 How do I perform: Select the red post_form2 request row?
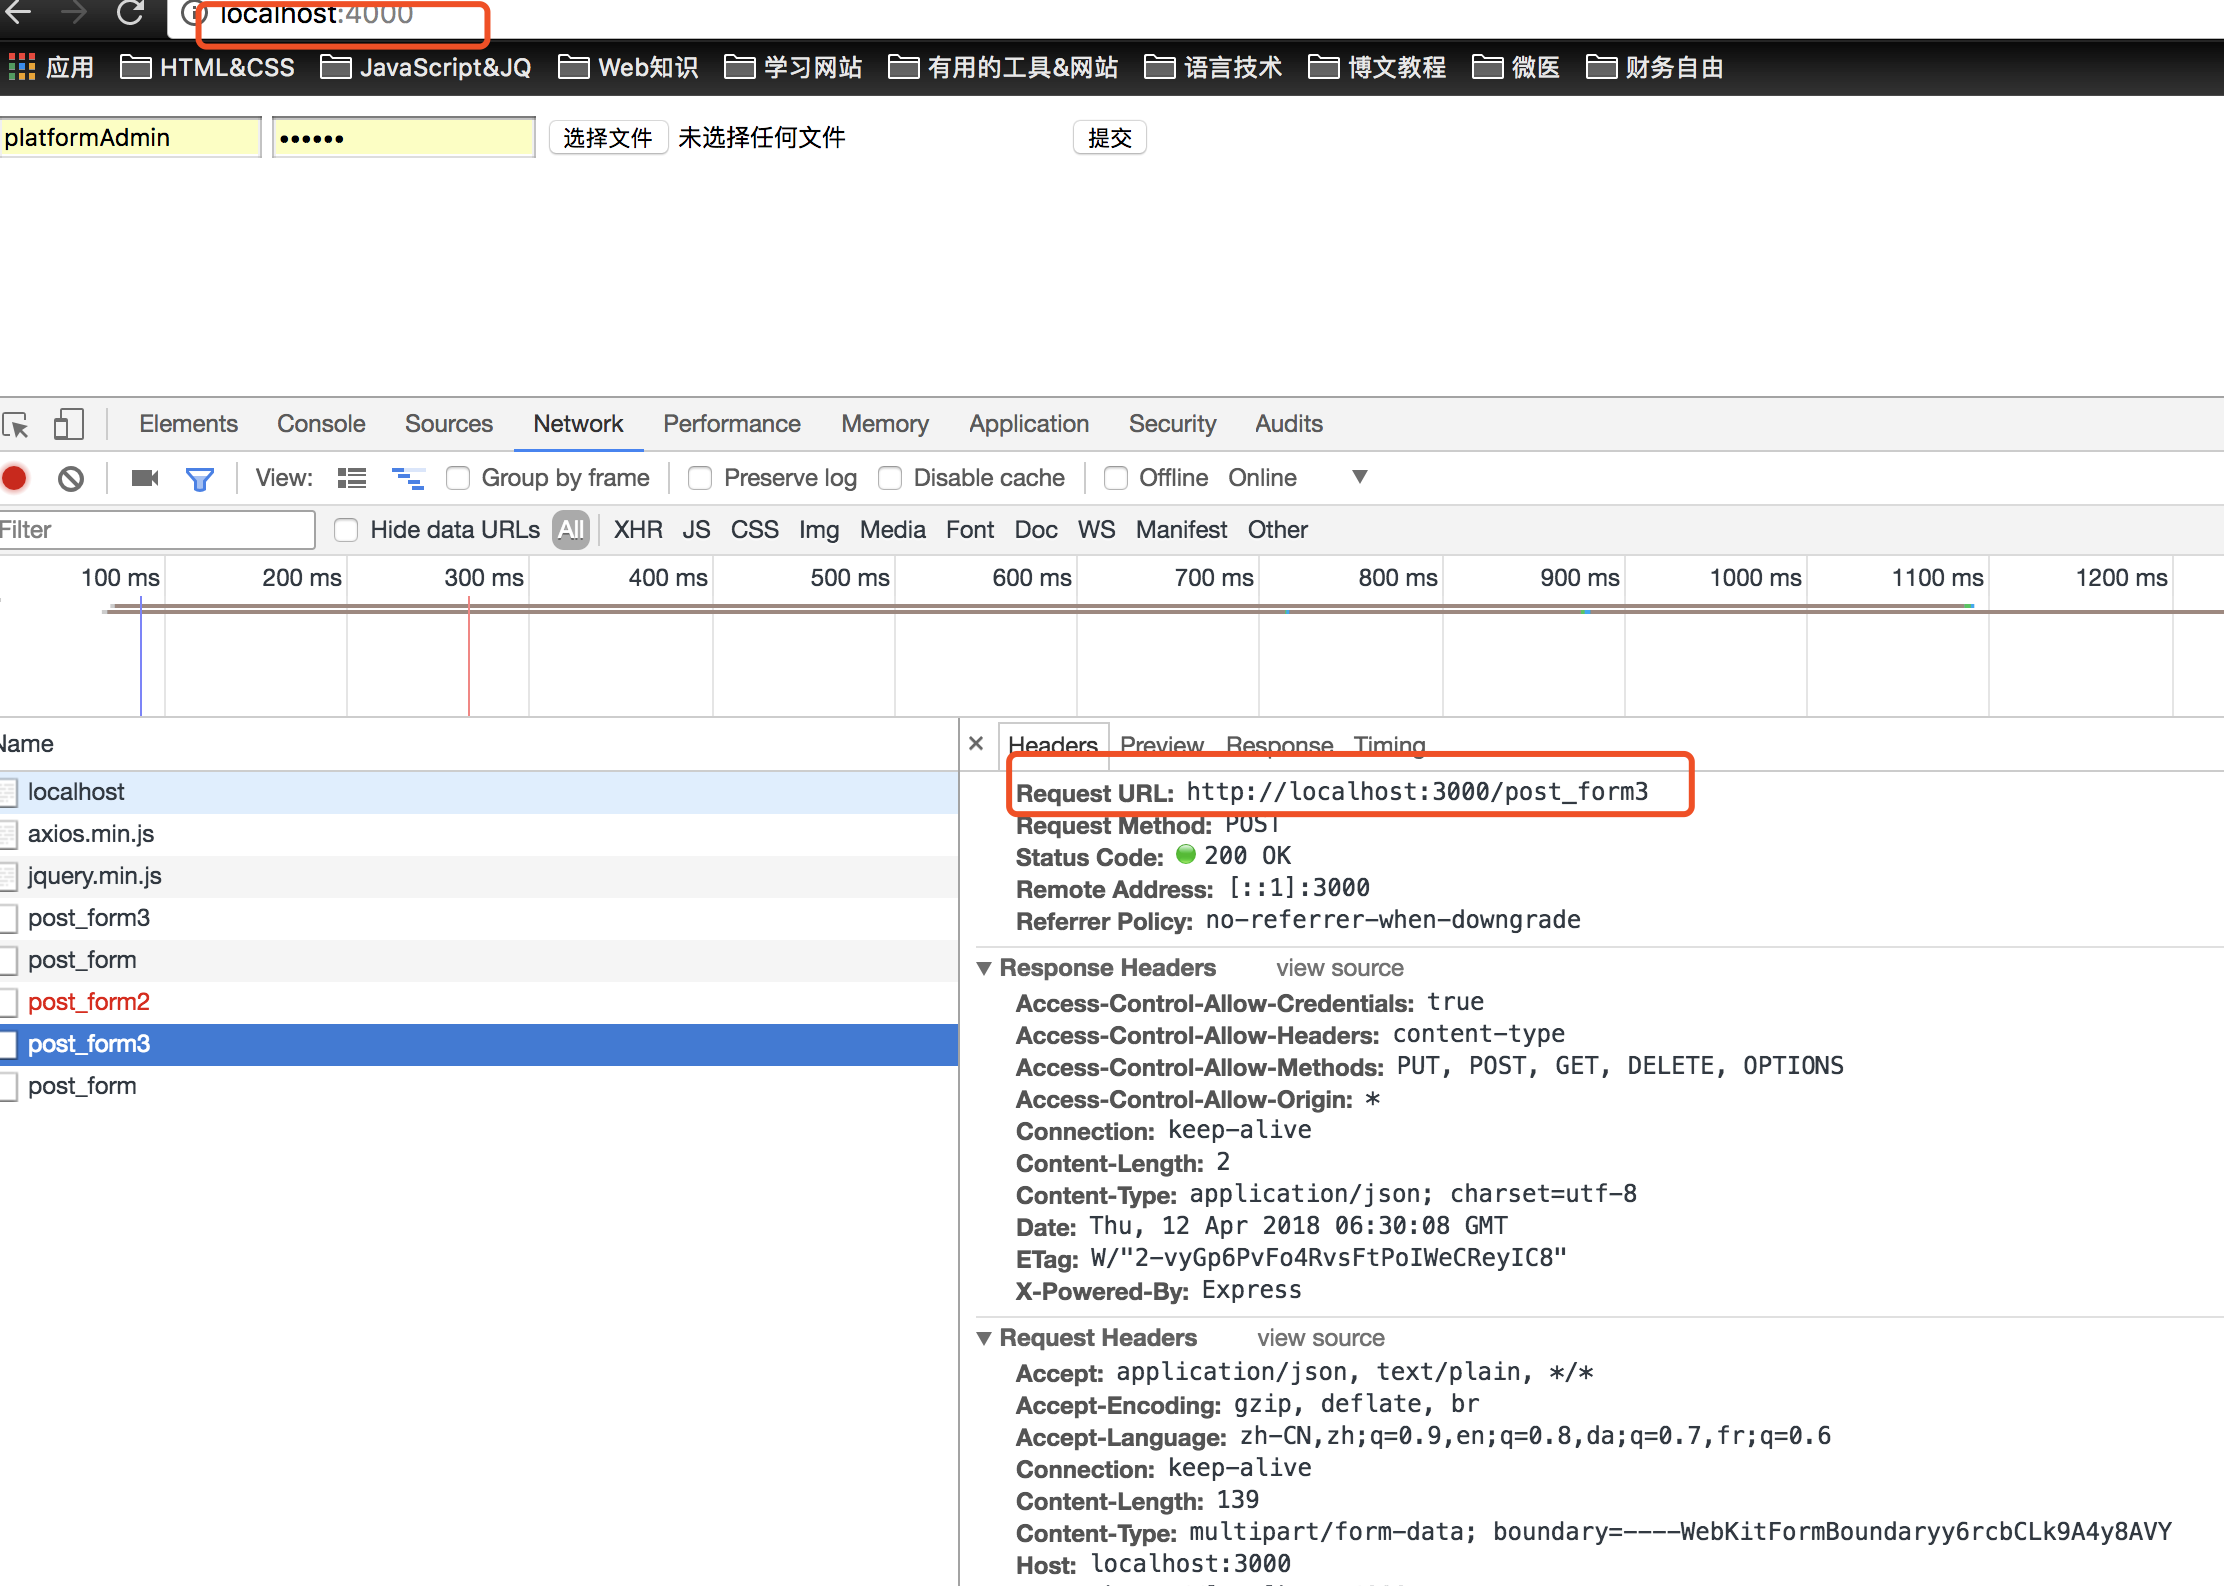coord(89,1002)
